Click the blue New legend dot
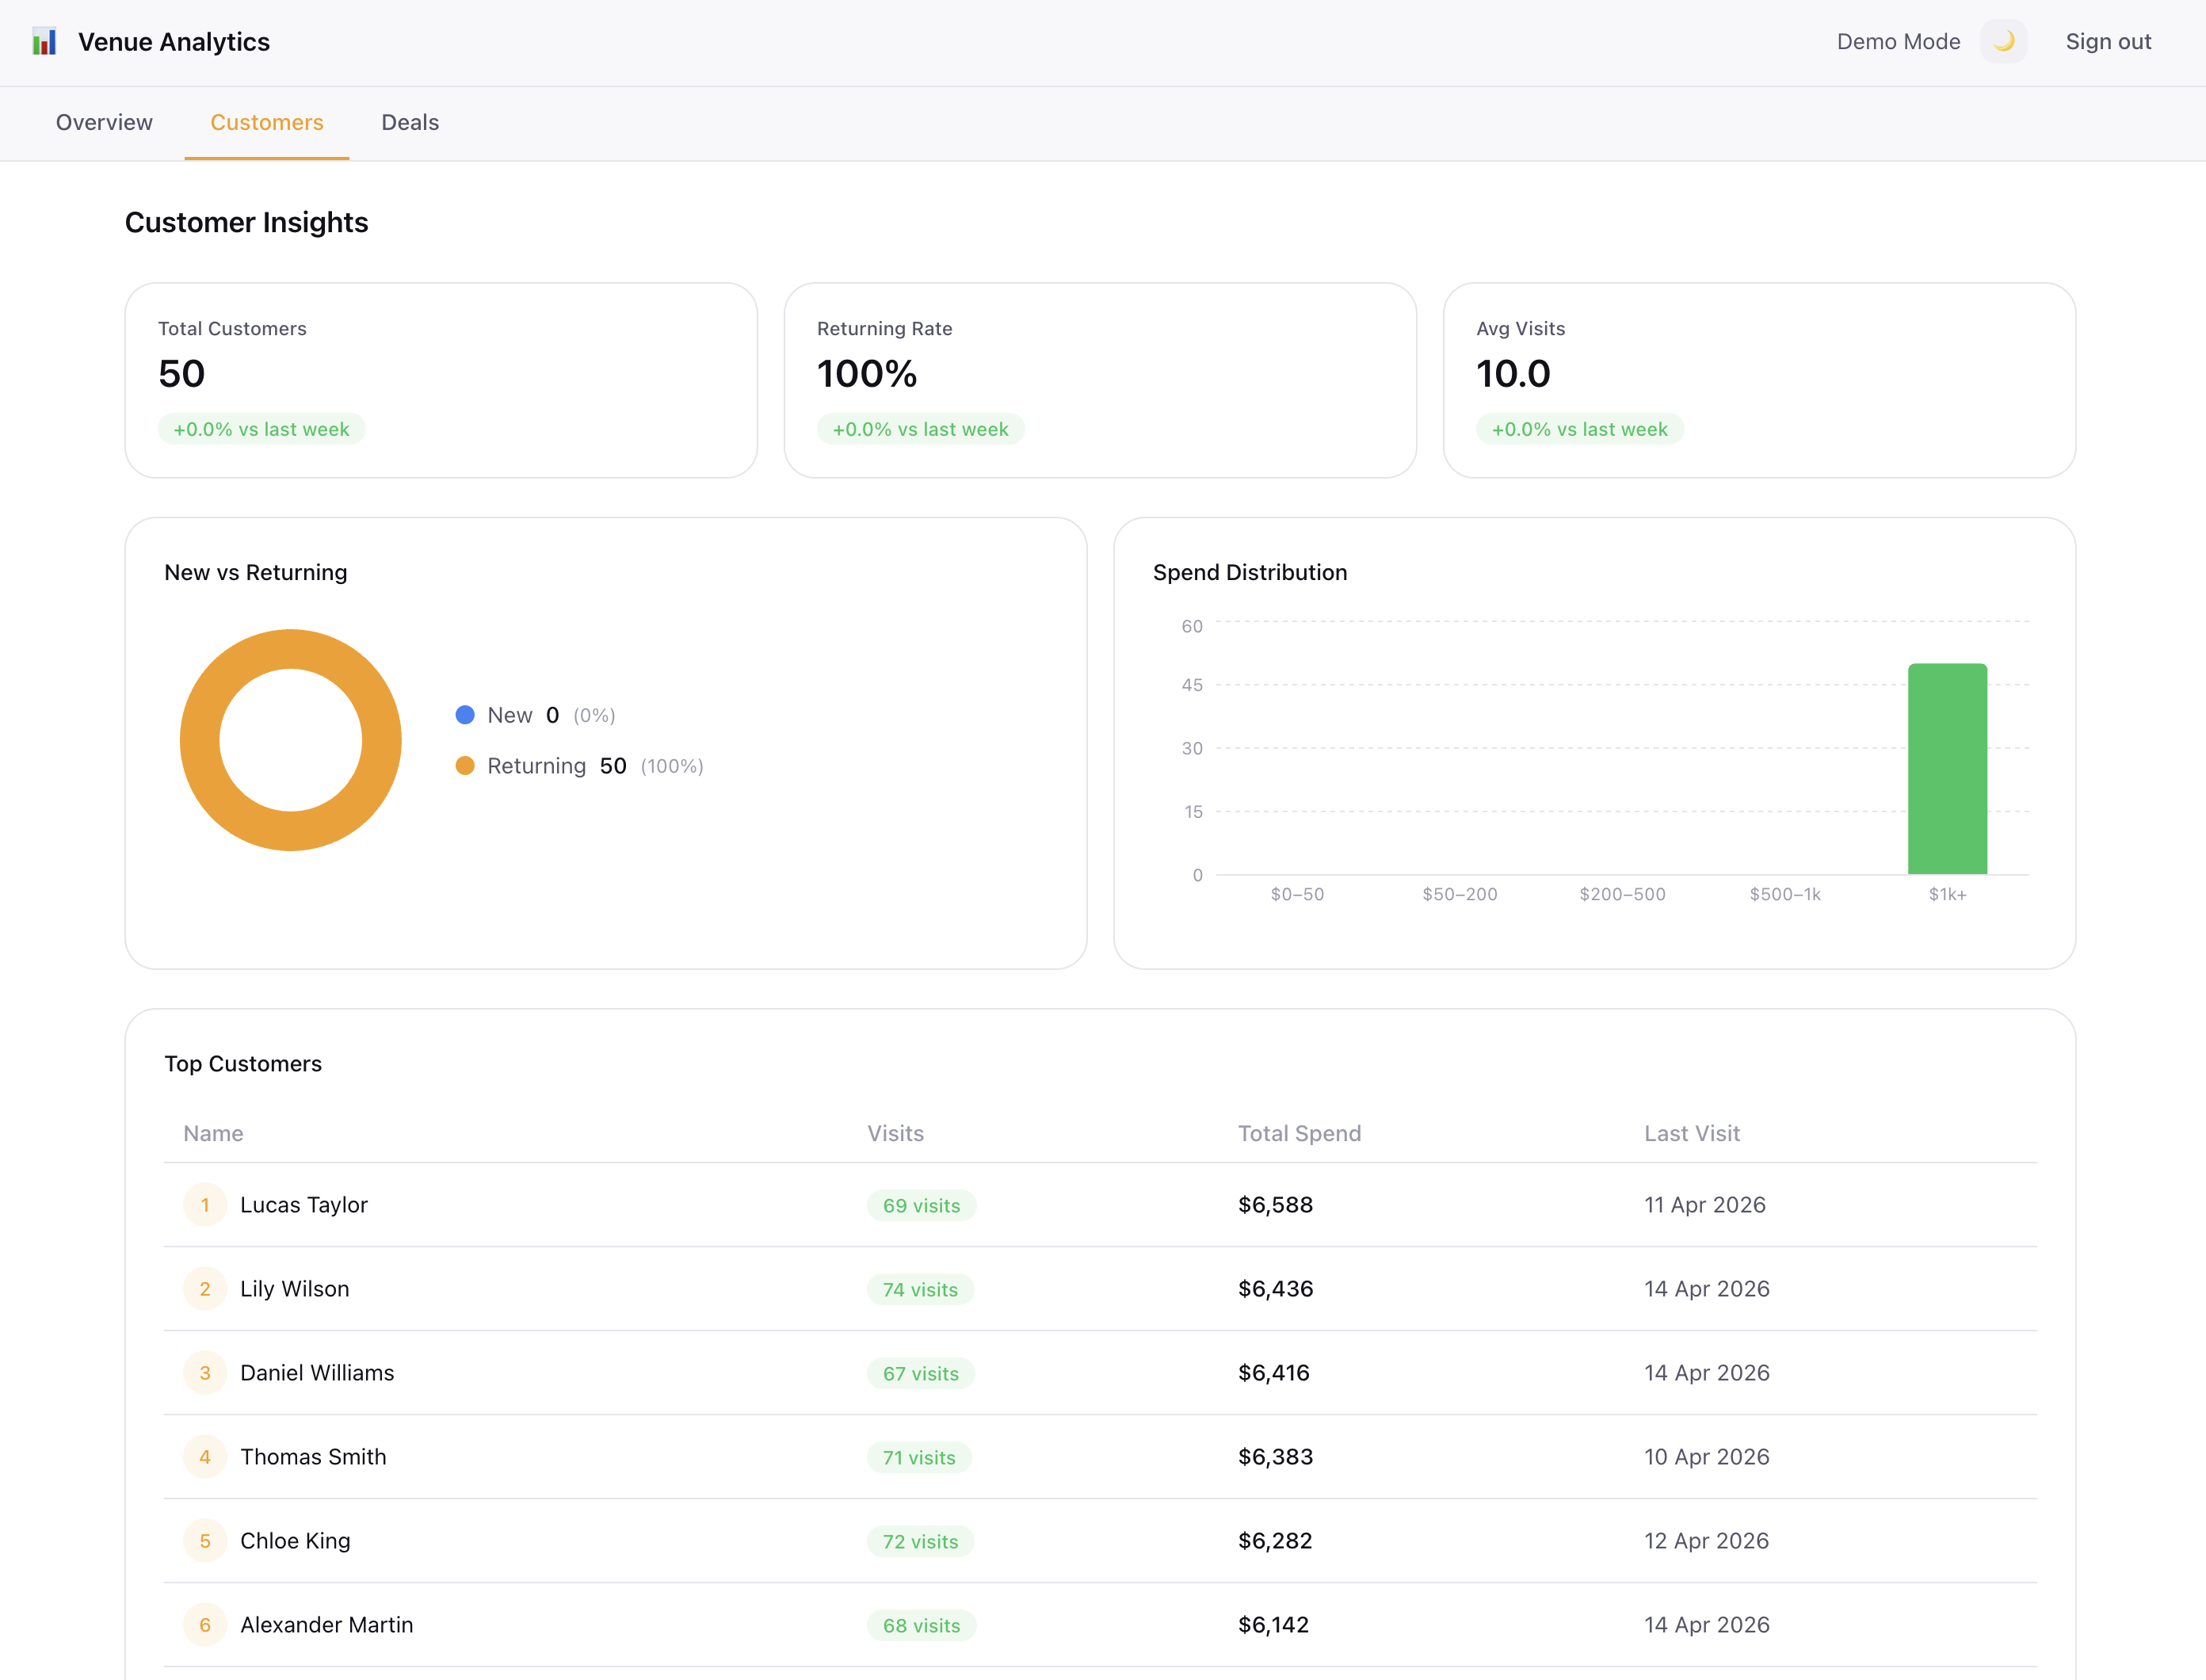The width and height of the screenshot is (2206, 1680). [464, 715]
